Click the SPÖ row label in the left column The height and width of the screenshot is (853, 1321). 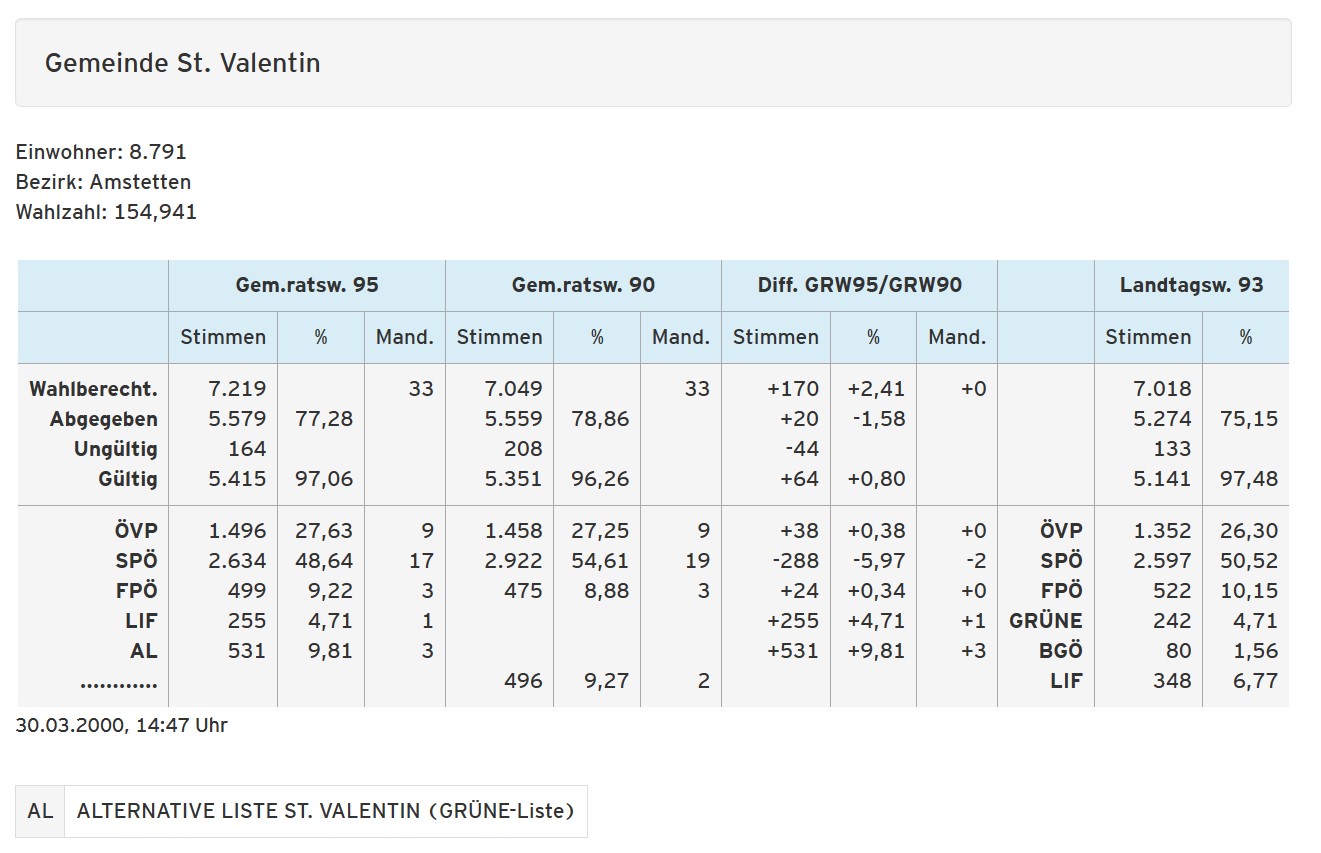[137, 561]
